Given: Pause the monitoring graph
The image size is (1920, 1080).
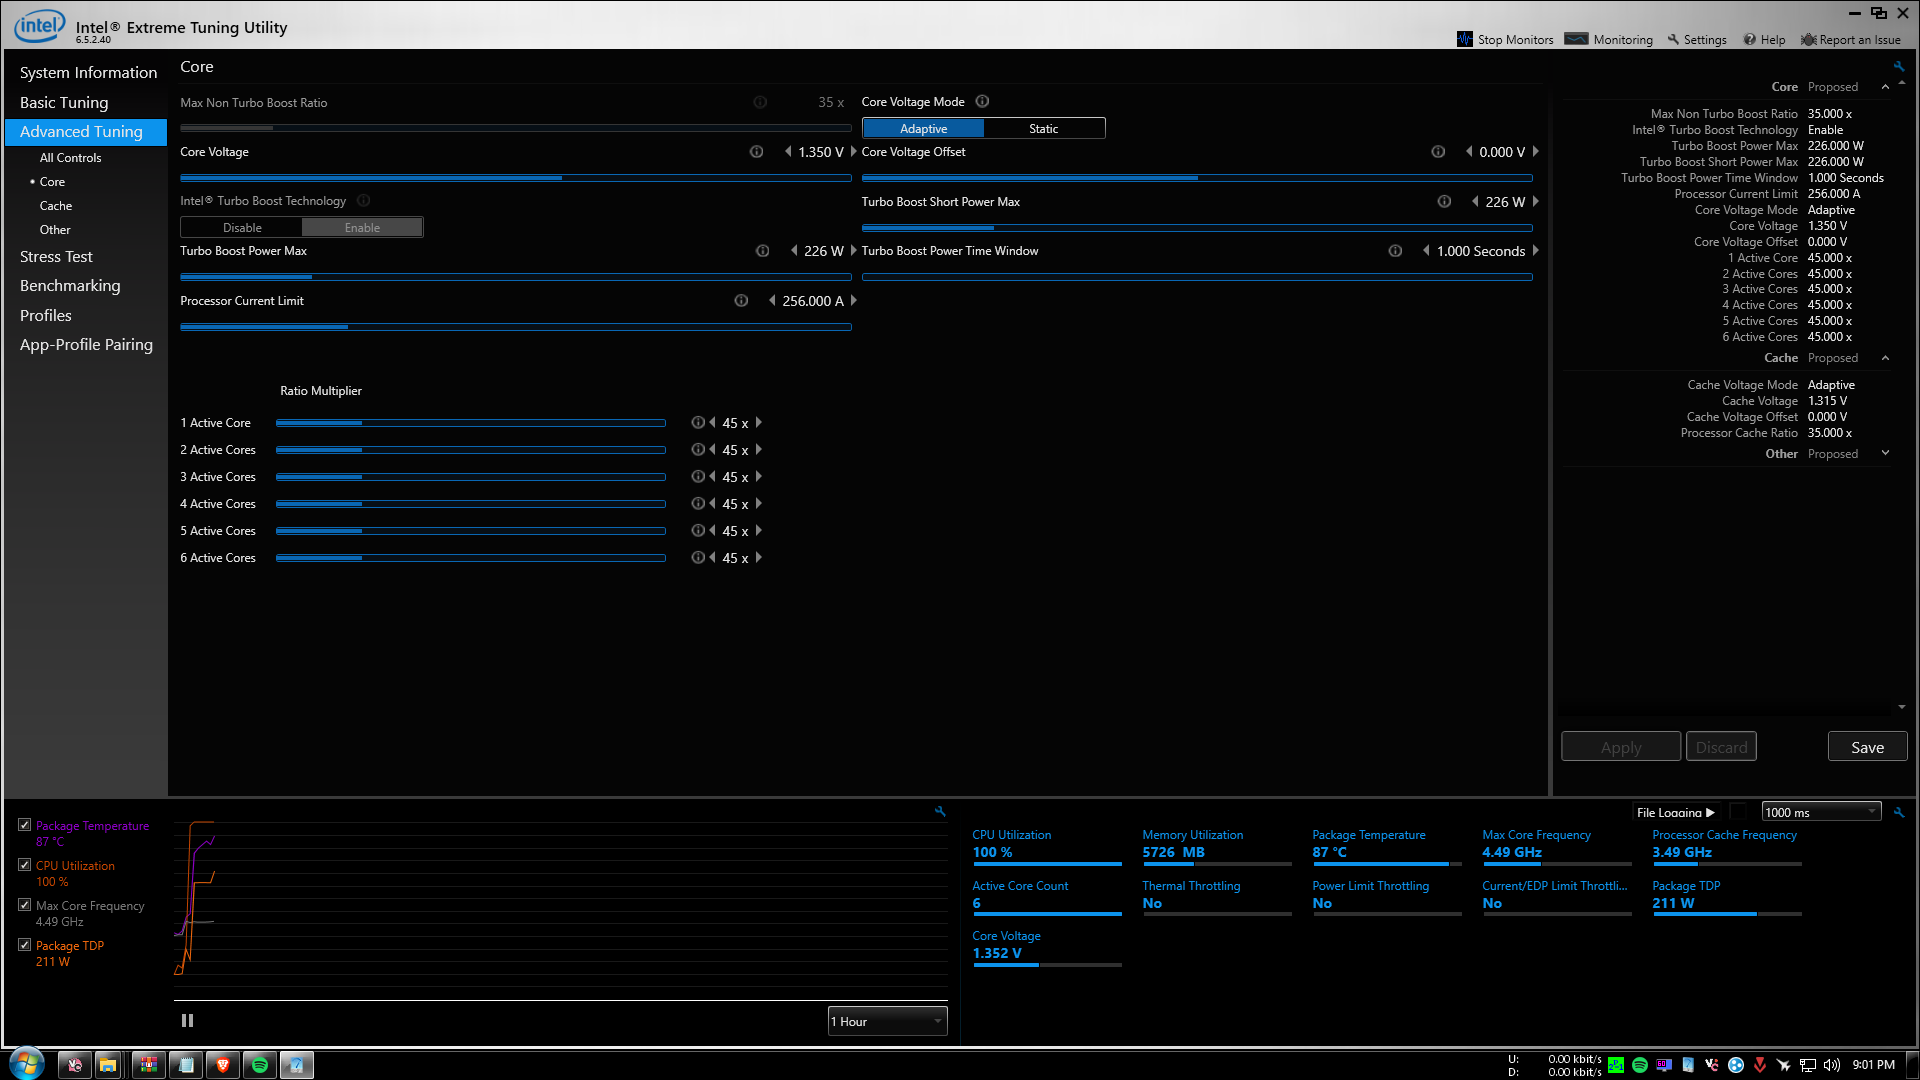Looking at the screenshot, I should (x=187, y=1021).
